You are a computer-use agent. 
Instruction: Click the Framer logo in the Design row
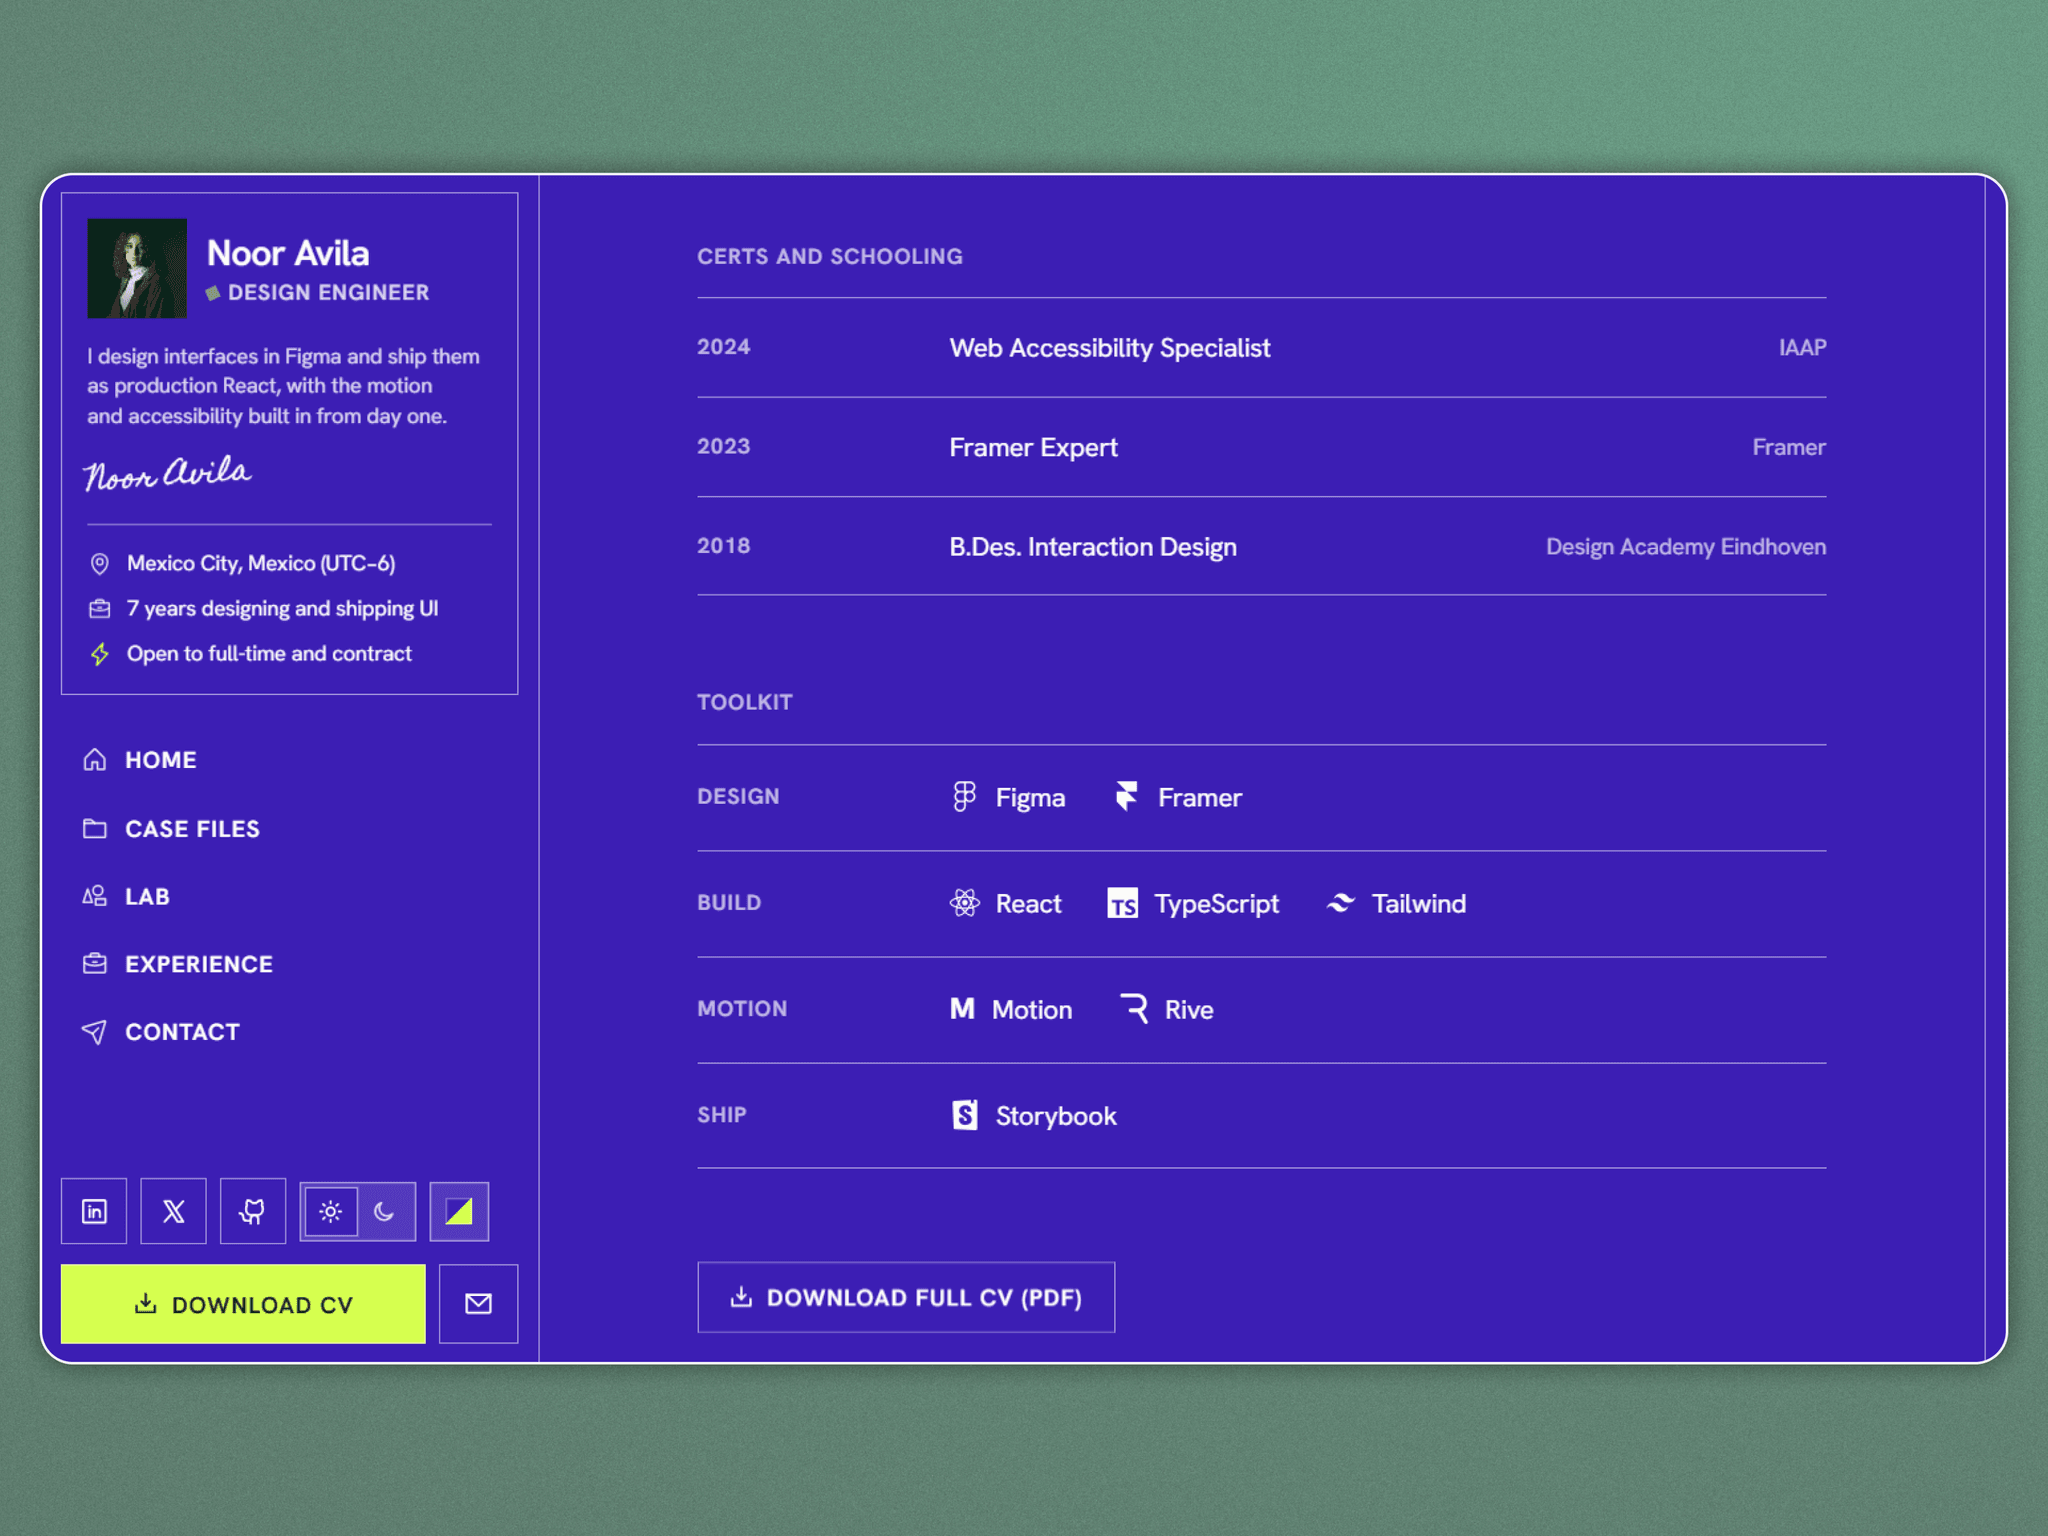coord(1127,797)
